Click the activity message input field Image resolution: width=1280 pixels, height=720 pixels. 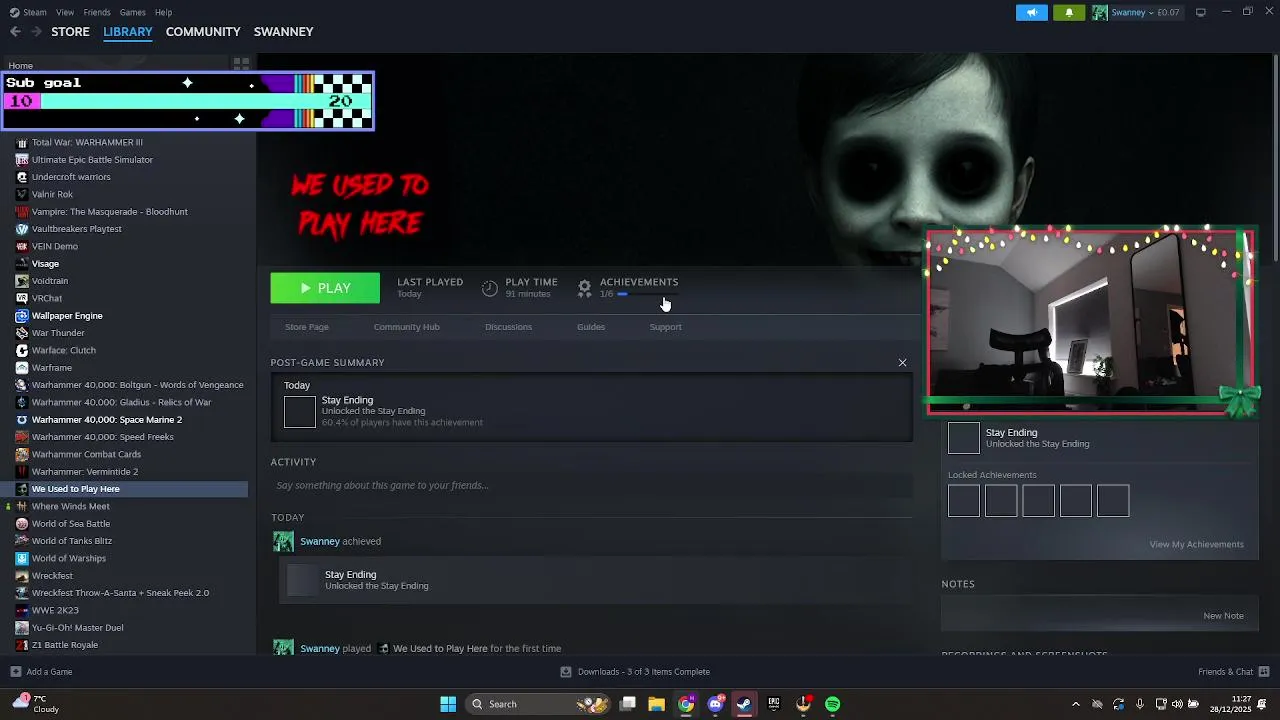pyautogui.click(x=592, y=486)
